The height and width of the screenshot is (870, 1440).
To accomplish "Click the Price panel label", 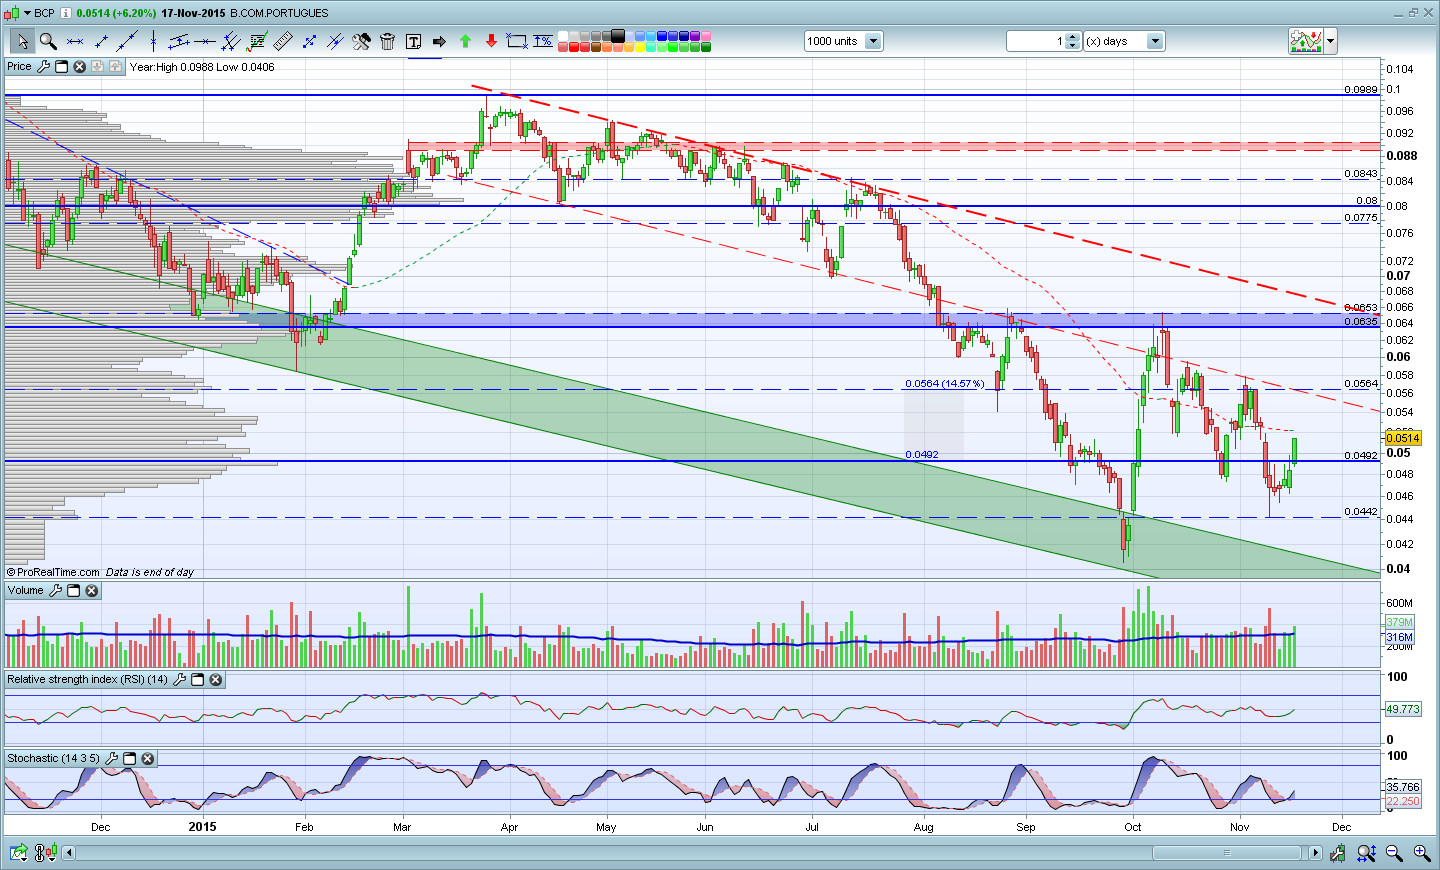I will point(19,67).
